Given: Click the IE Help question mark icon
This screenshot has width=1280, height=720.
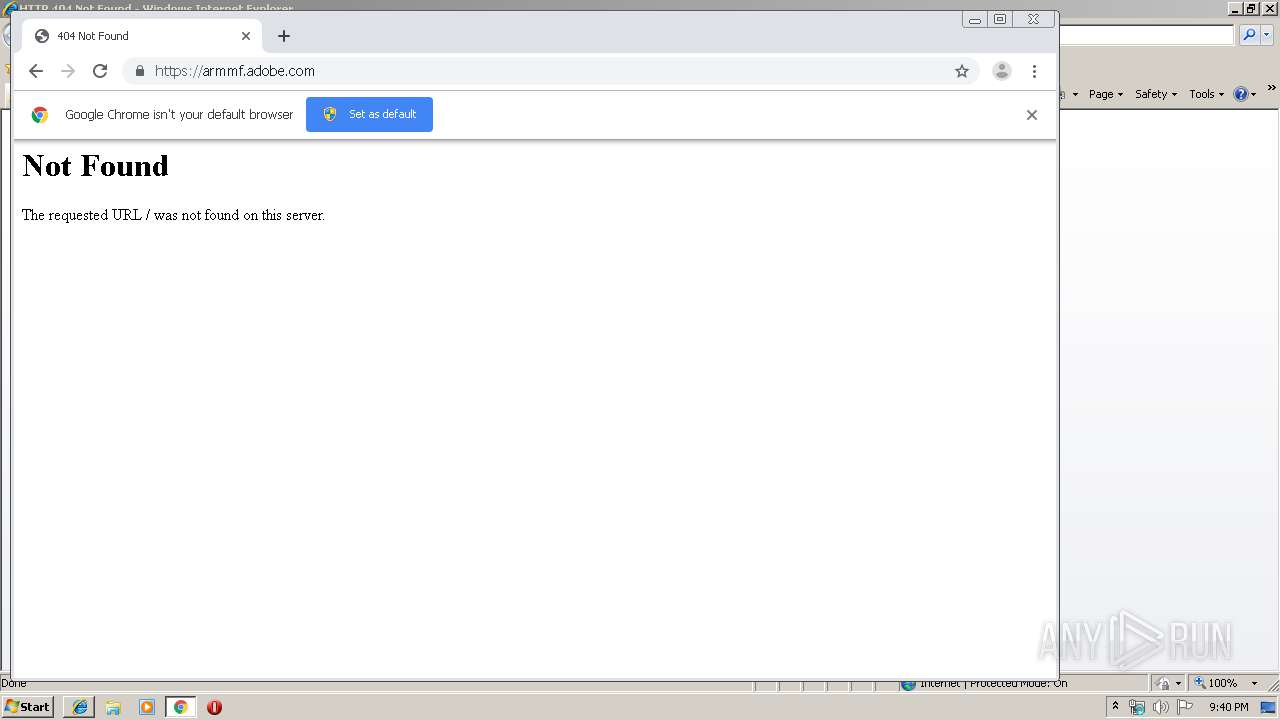Looking at the screenshot, I should point(1241,94).
